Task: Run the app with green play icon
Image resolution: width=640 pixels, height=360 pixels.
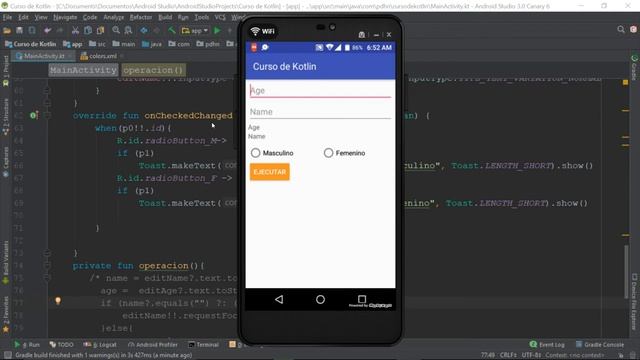Action: pyautogui.click(x=217, y=31)
